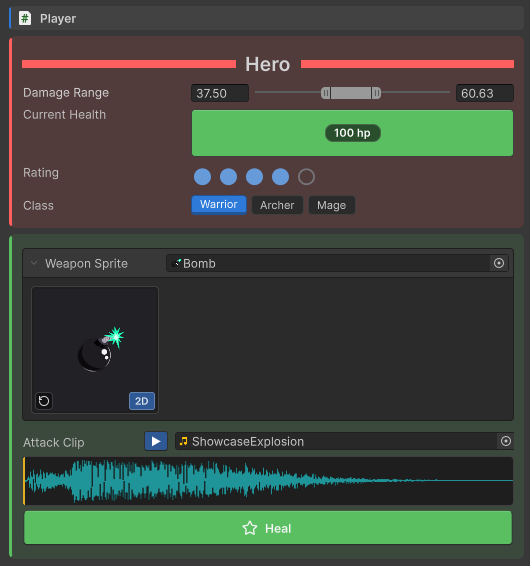Play the ShowcaseExplosion audio clip

(156, 441)
